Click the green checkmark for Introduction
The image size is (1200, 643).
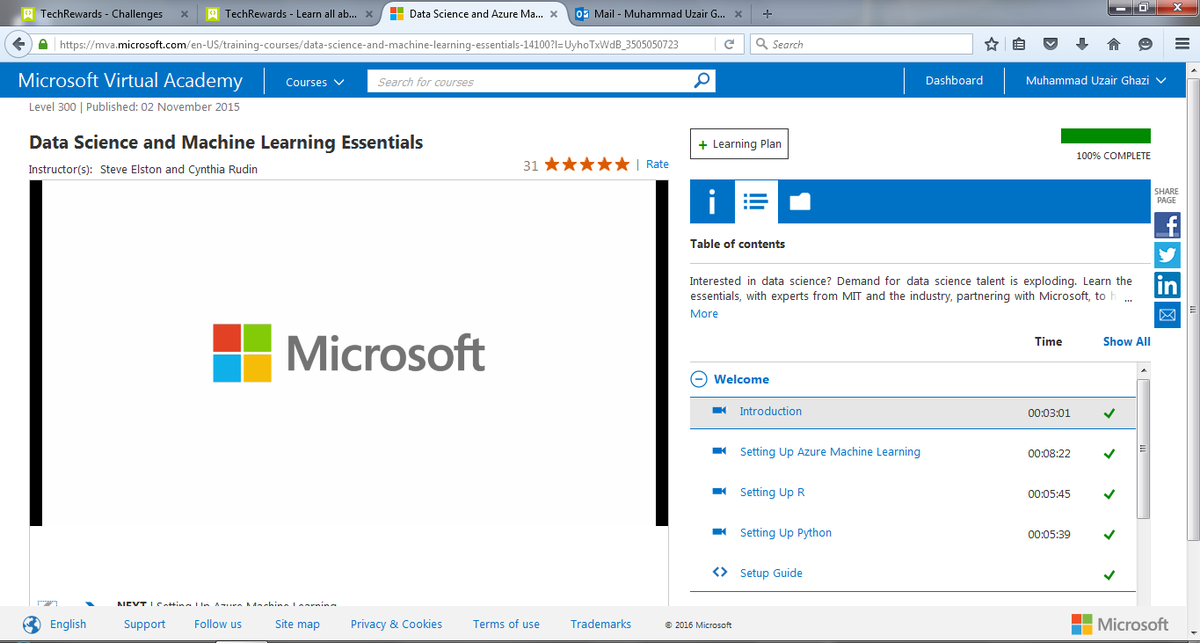[x=1109, y=413]
